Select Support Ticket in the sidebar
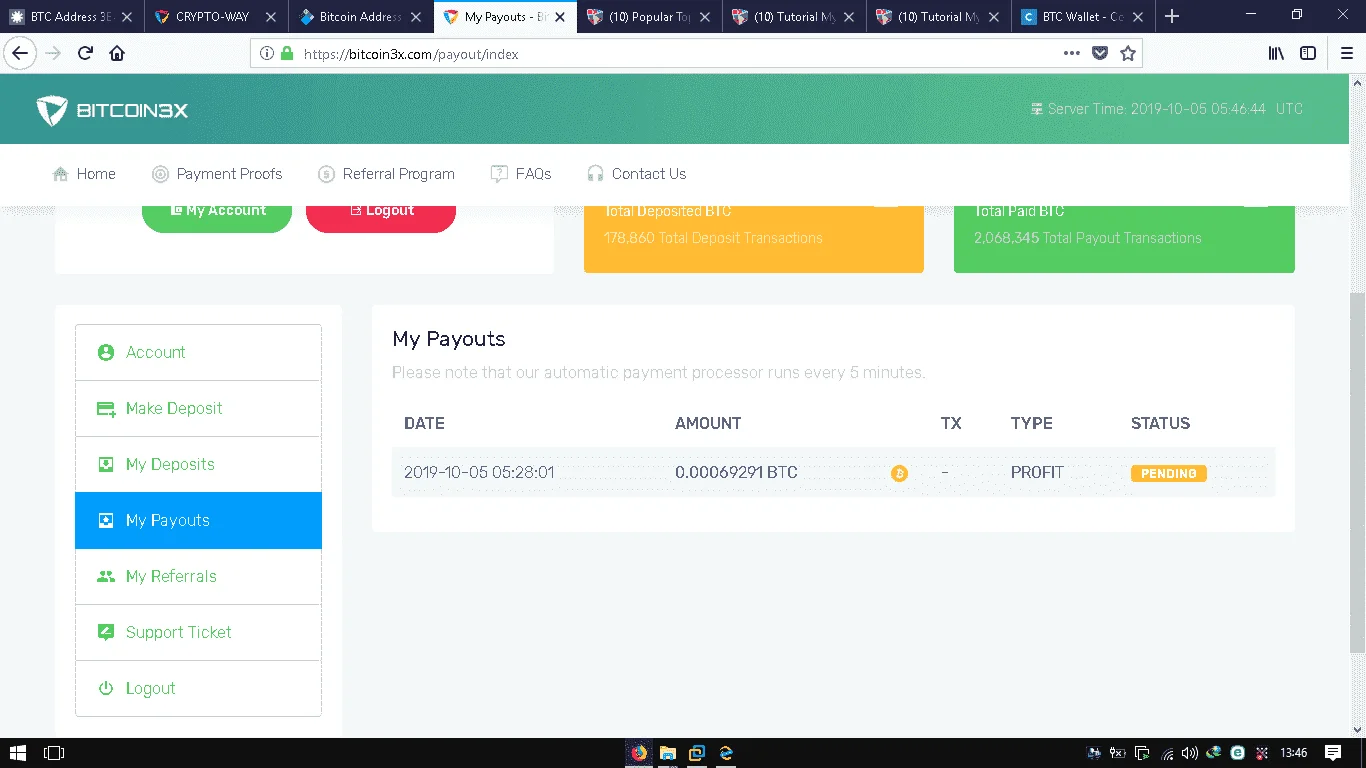The image size is (1366, 768). [x=198, y=632]
